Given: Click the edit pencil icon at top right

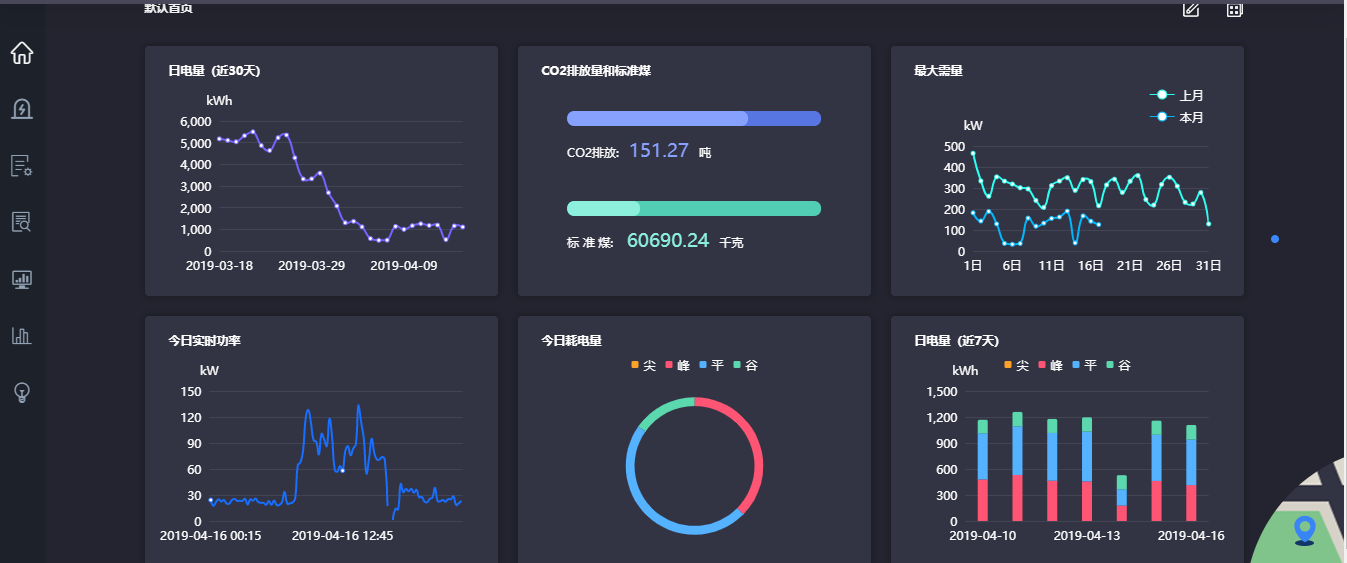Looking at the screenshot, I should click(x=1190, y=10).
